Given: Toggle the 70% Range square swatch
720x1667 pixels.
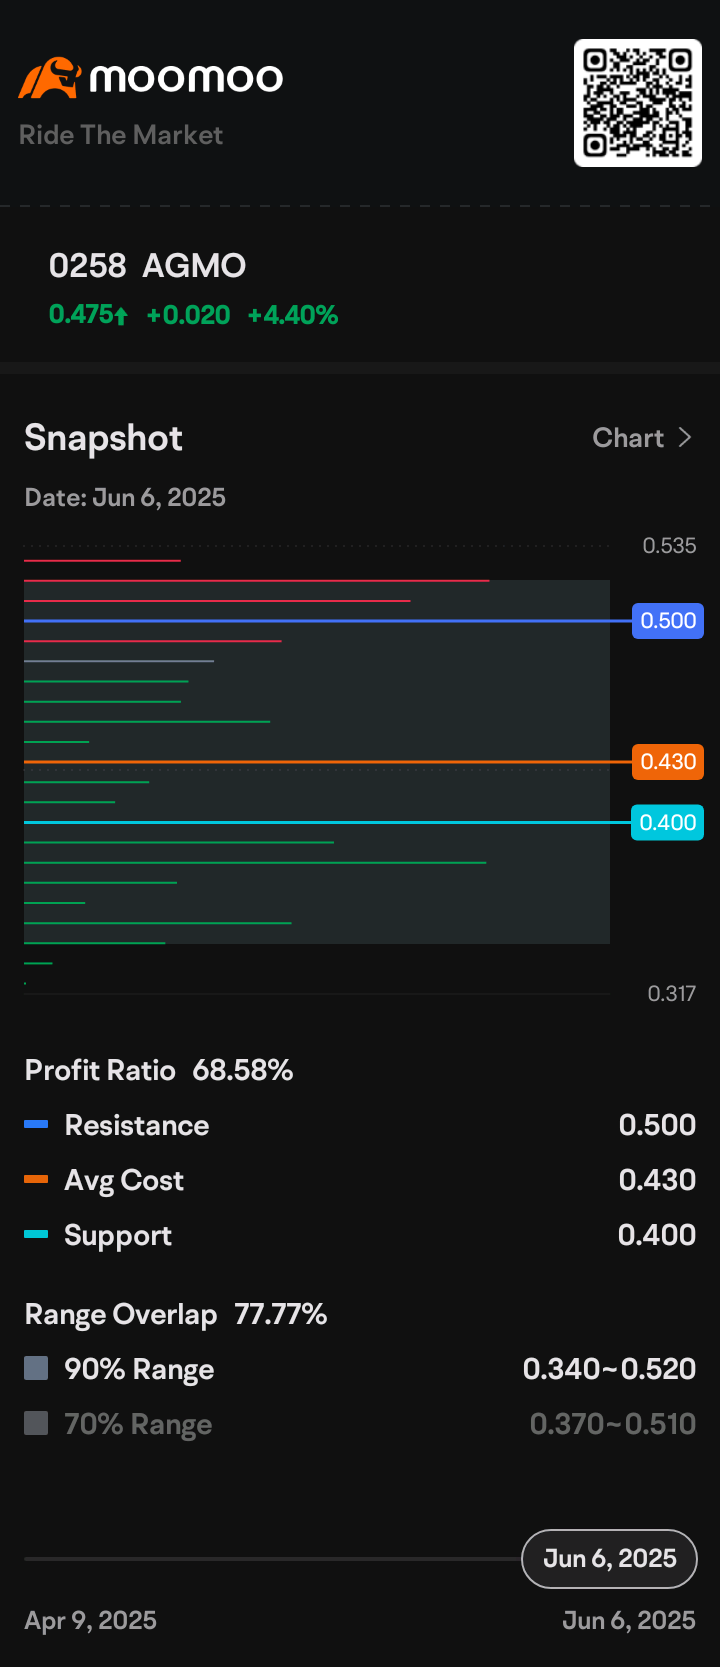Looking at the screenshot, I should 36,1423.
